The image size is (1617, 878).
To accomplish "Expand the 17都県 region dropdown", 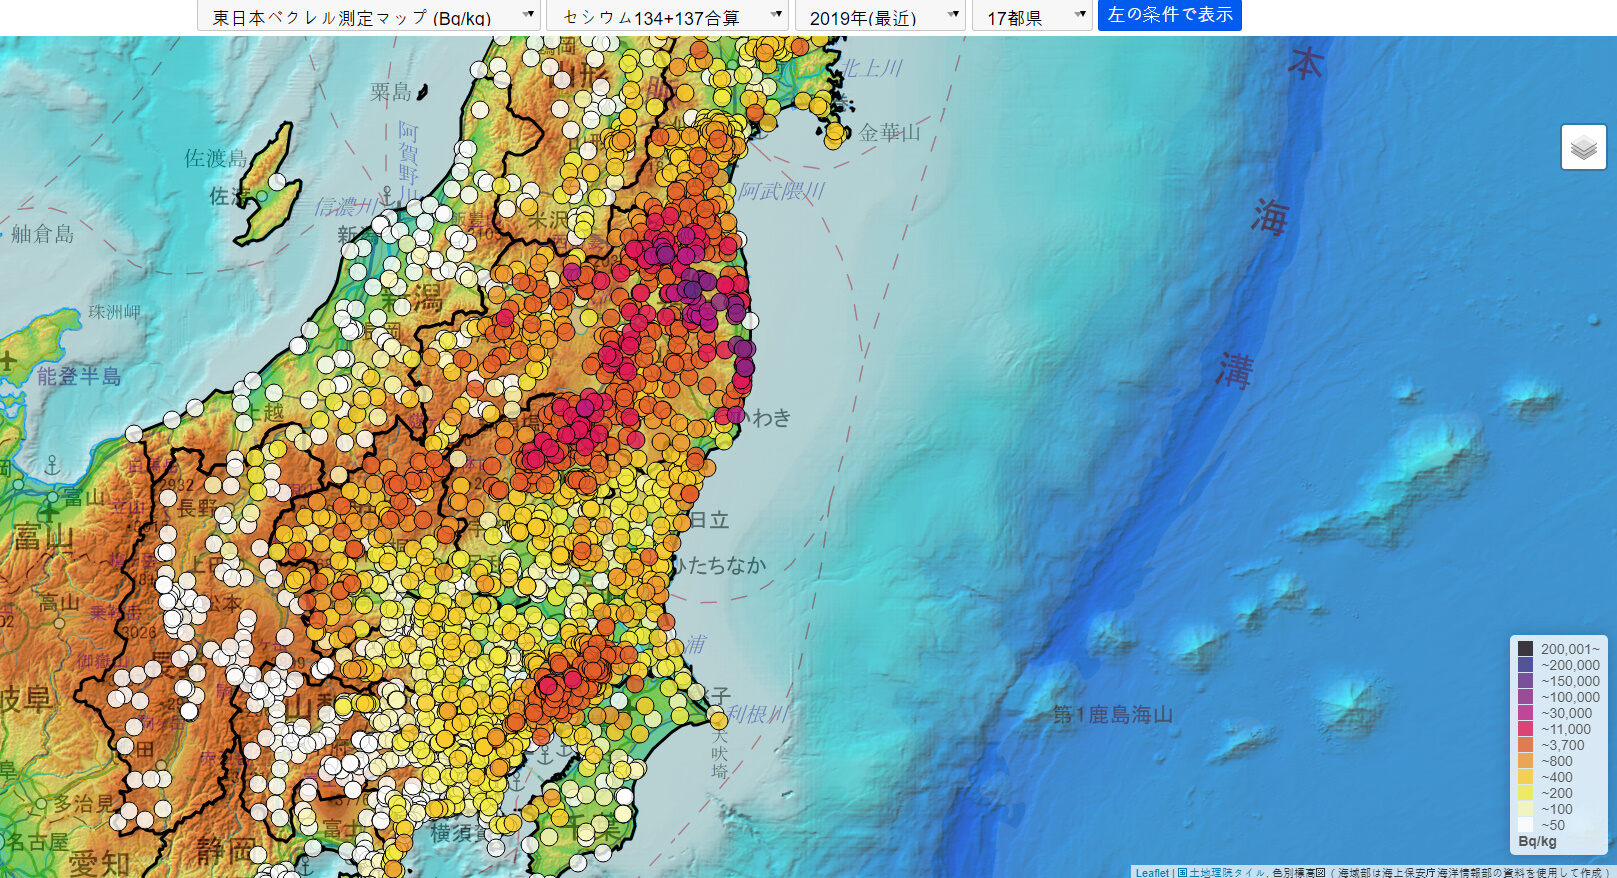I will [1031, 16].
